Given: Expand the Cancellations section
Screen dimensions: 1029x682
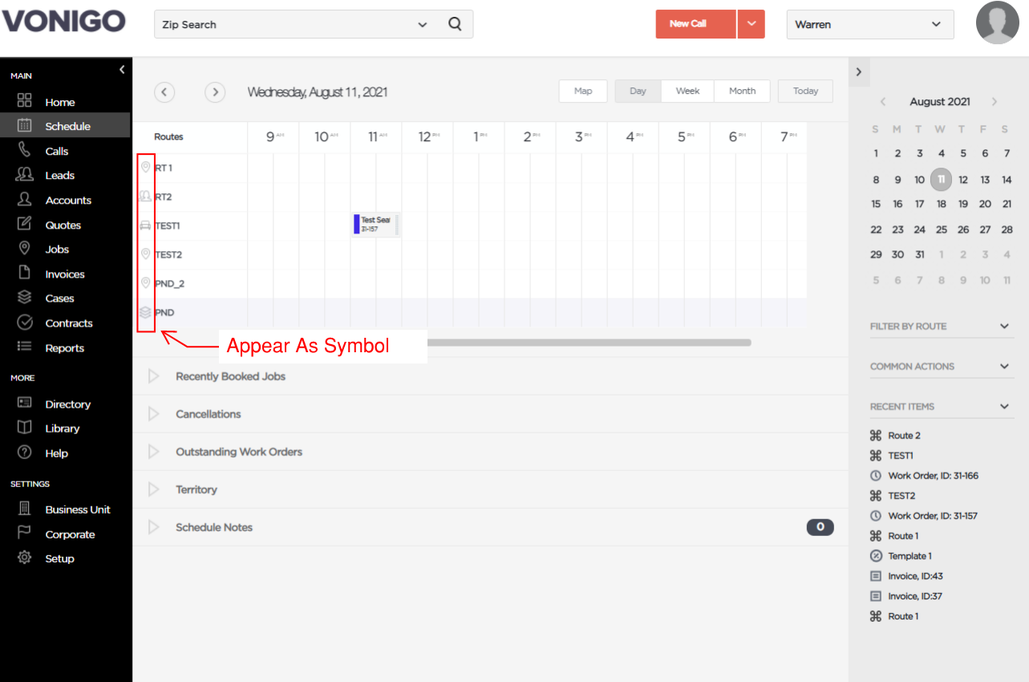Looking at the screenshot, I should pyautogui.click(x=154, y=414).
